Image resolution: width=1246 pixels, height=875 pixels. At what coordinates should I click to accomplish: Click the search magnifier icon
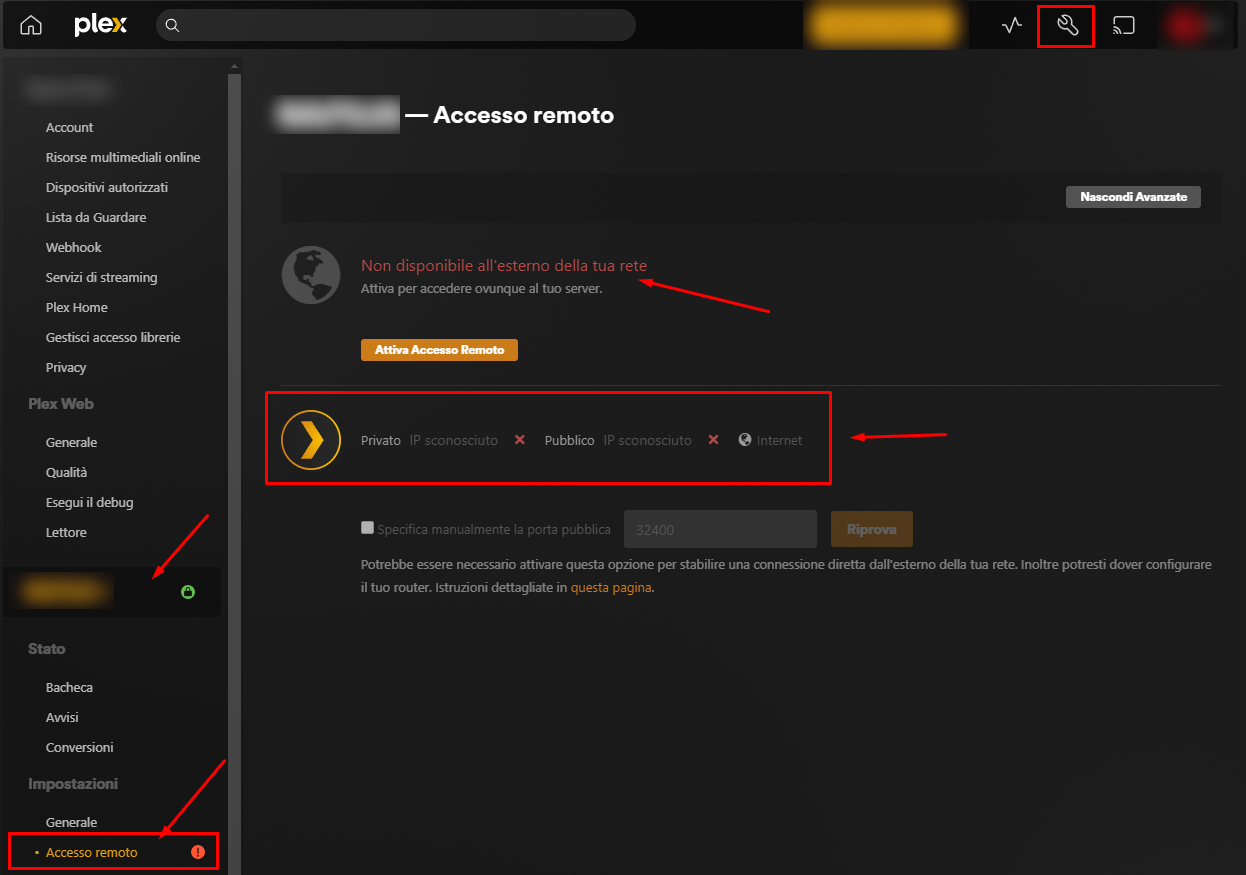click(x=172, y=26)
